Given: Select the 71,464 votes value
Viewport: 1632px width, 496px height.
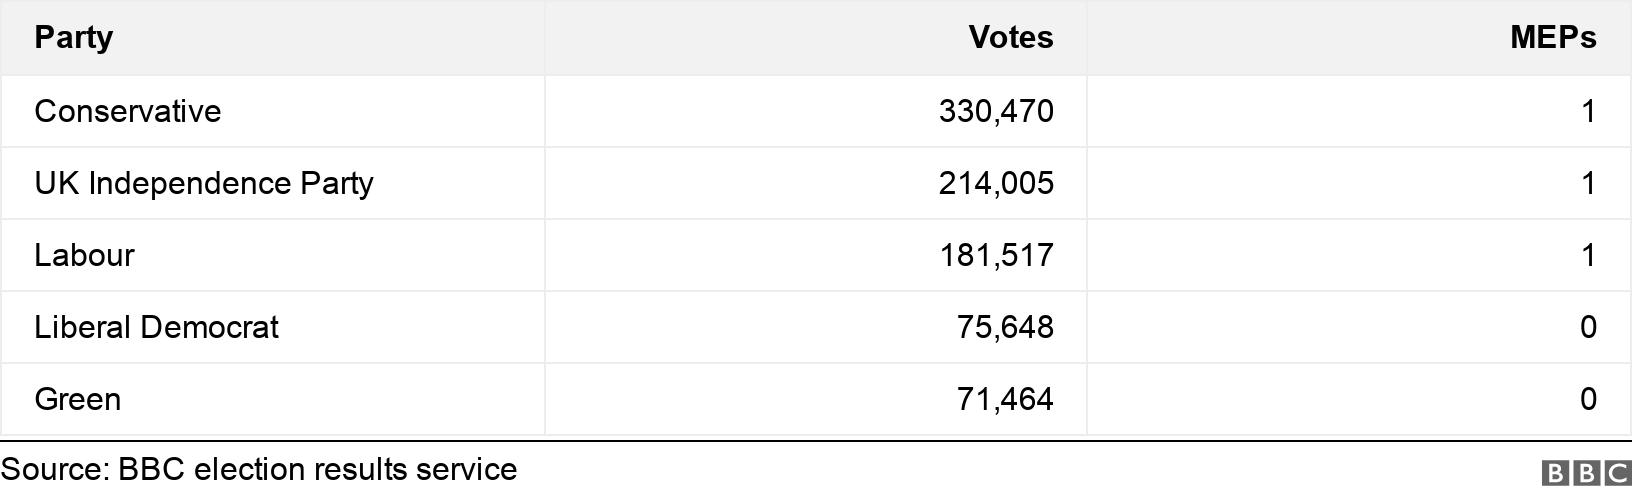Looking at the screenshot, I should point(1005,399).
